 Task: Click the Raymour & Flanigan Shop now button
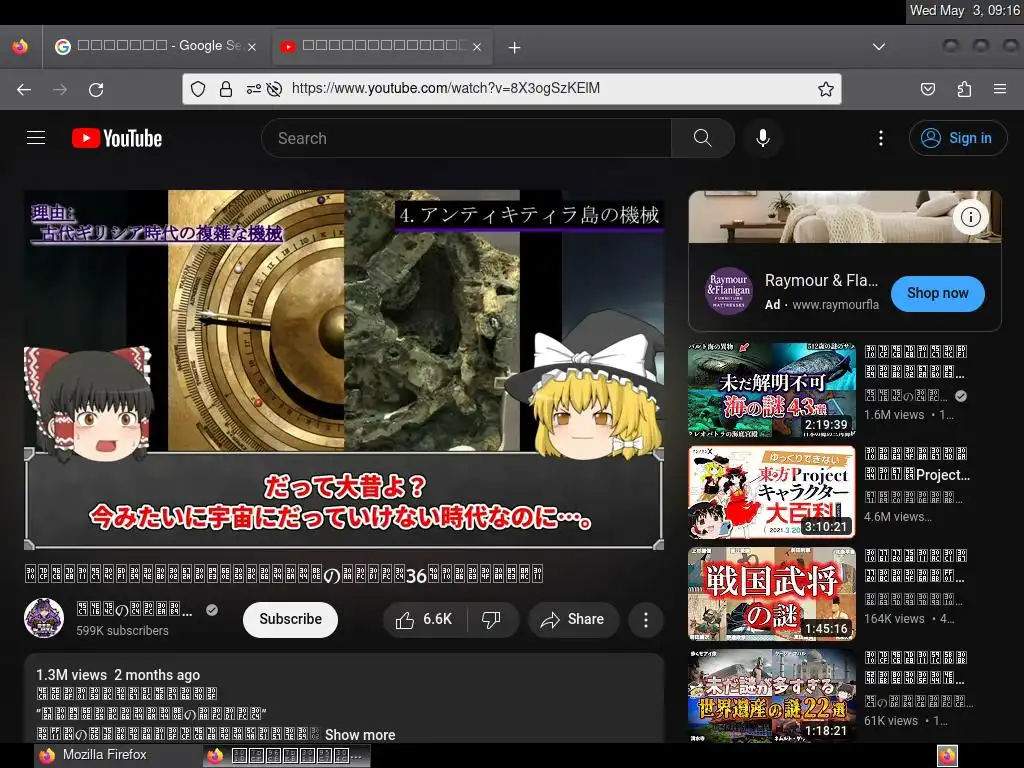pyautogui.click(x=937, y=293)
